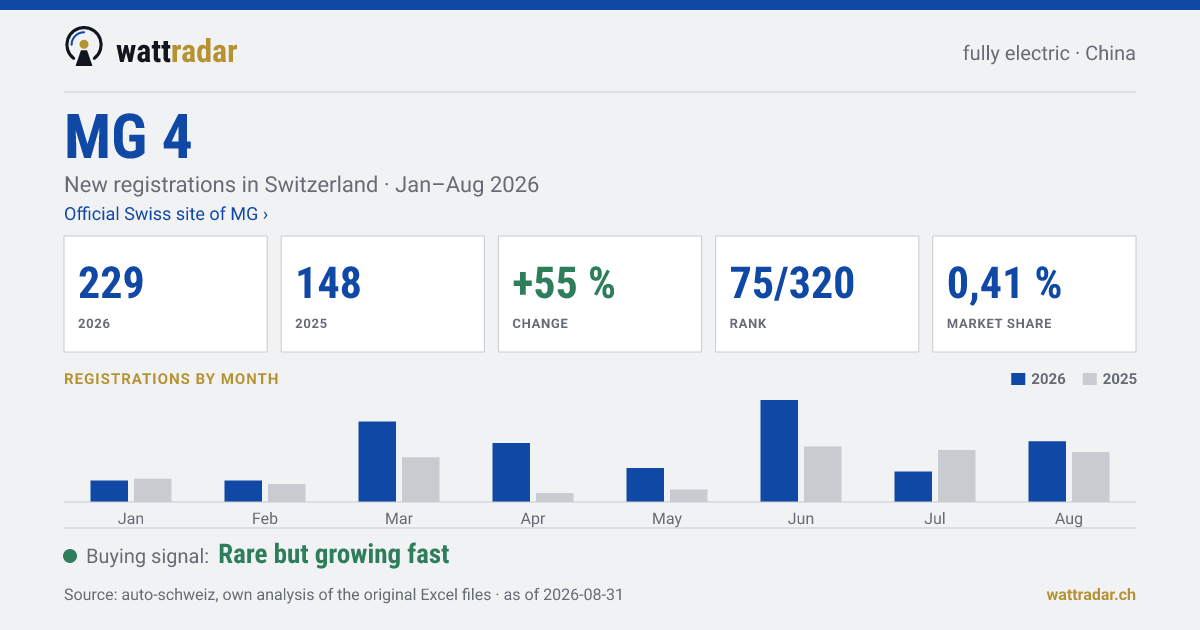Select the 'fully electric · China' tag
The image size is (1200, 630).
(1049, 53)
